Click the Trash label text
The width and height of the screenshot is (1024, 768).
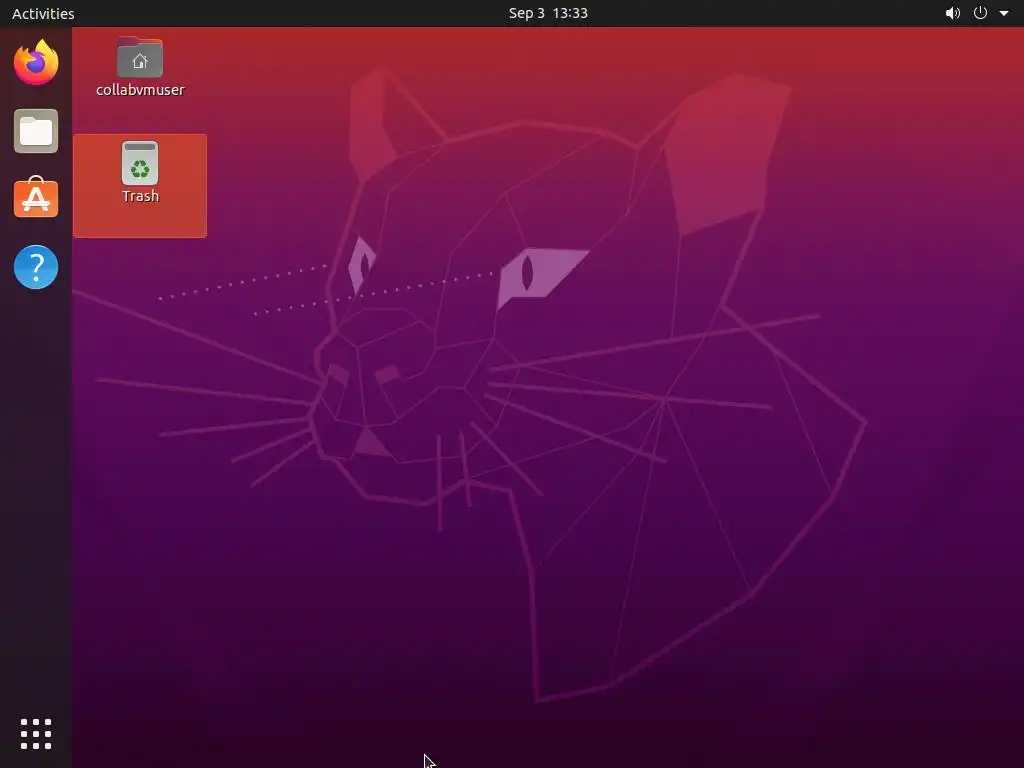(140, 196)
